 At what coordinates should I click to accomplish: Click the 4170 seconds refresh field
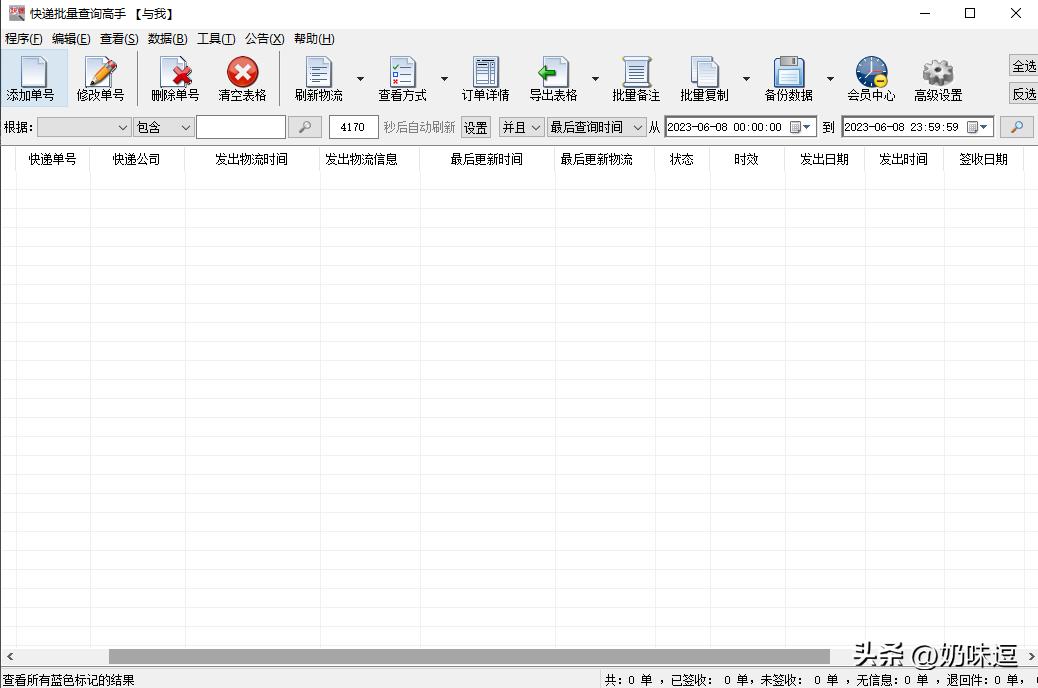[x=354, y=127]
